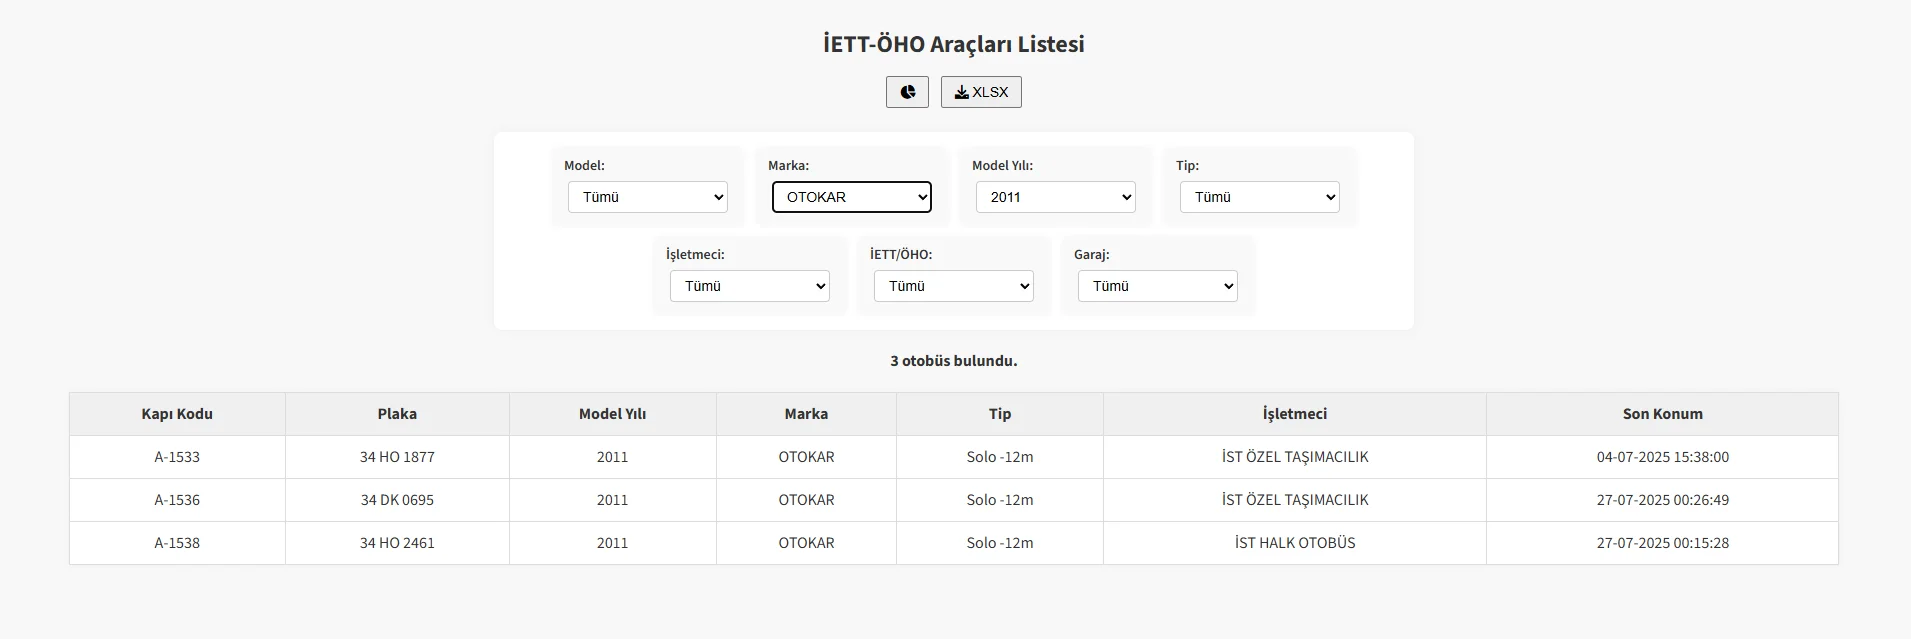The width and height of the screenshot is (1911, 639).
Task: Open the Marka dropdown showing OTOKAR
Action: point(851,197)
